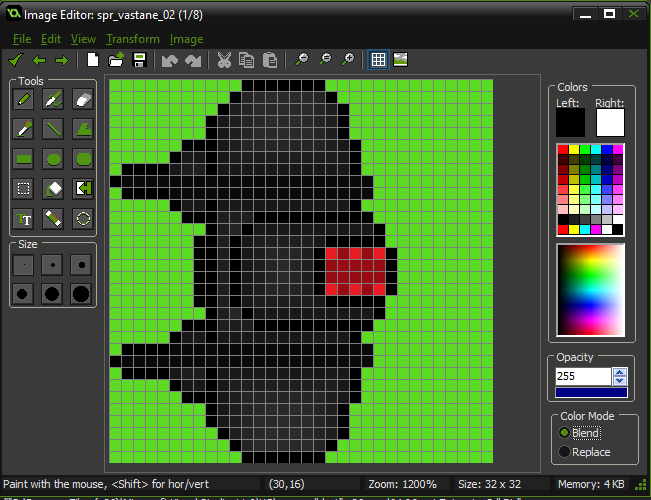
Task: Click the blue opacity slider bar
Action: (591, 392)
